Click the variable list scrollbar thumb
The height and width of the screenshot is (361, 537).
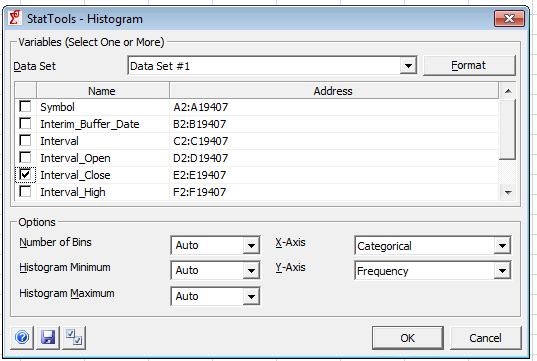pyautogui.click(x=508, y=129)
